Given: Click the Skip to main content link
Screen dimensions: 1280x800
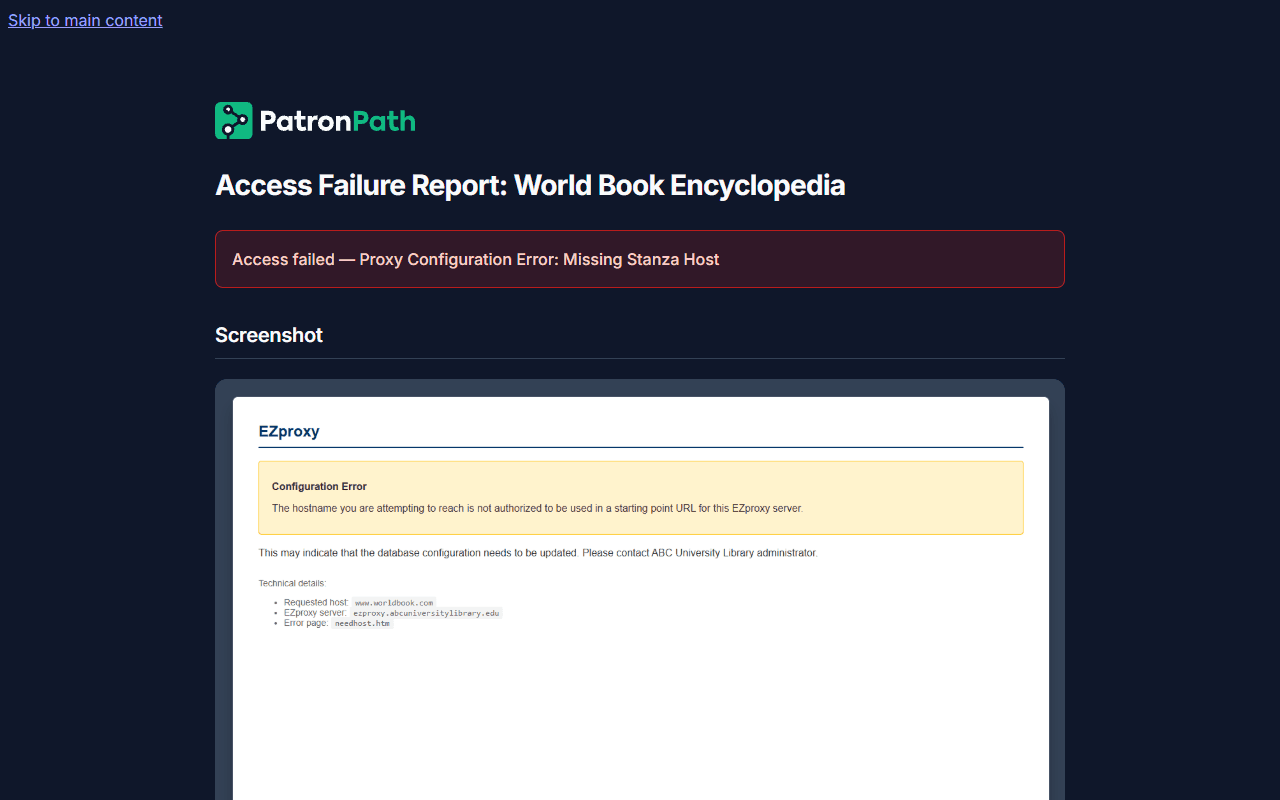Looking at the screenshot, I should (85, 20).
